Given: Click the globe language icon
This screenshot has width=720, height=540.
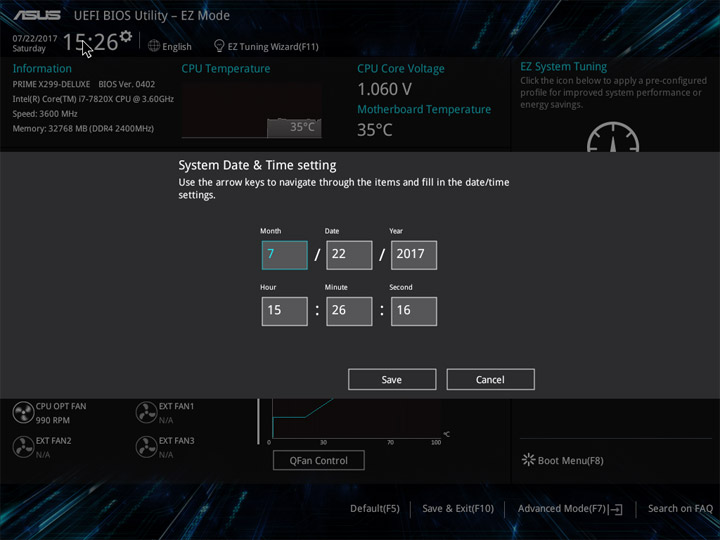Looking at the screenshot, I should tap(154, 46).
